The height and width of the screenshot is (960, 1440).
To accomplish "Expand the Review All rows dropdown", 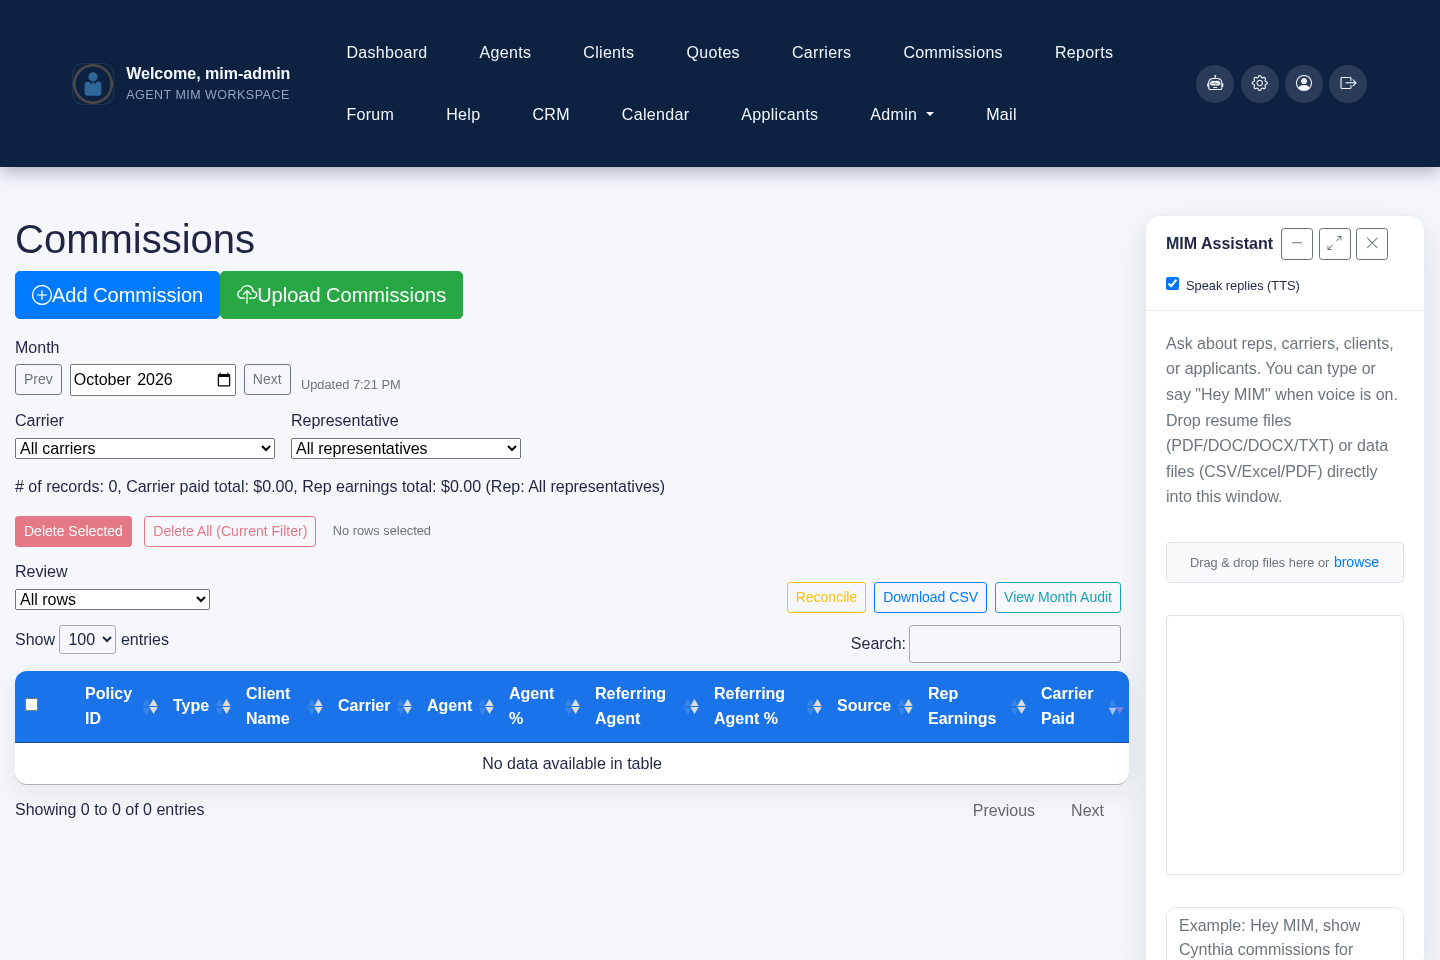I will click(112, 600).
